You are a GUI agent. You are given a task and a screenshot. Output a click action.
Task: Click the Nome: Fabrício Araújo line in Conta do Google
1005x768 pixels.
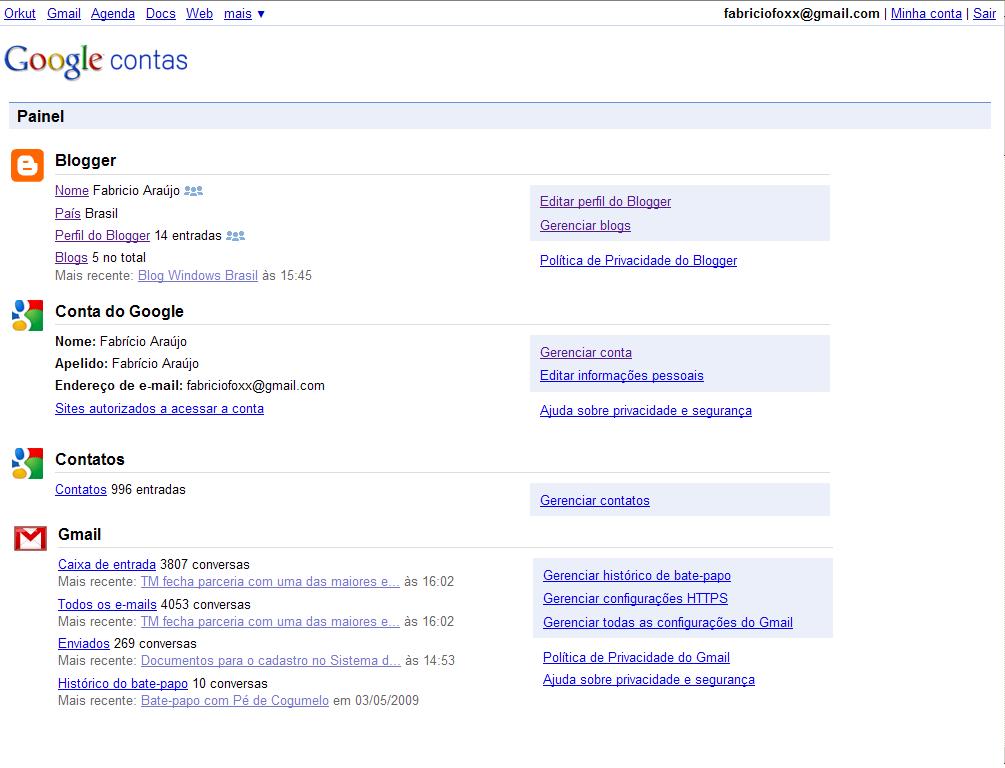(x=121, y=342)
